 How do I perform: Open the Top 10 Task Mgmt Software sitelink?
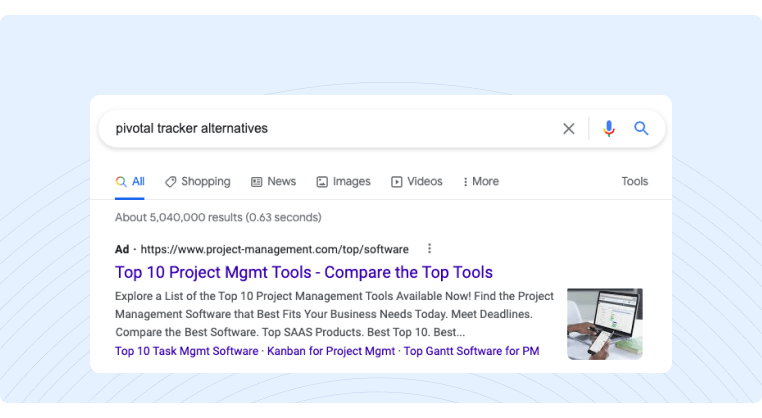[187, 351]
